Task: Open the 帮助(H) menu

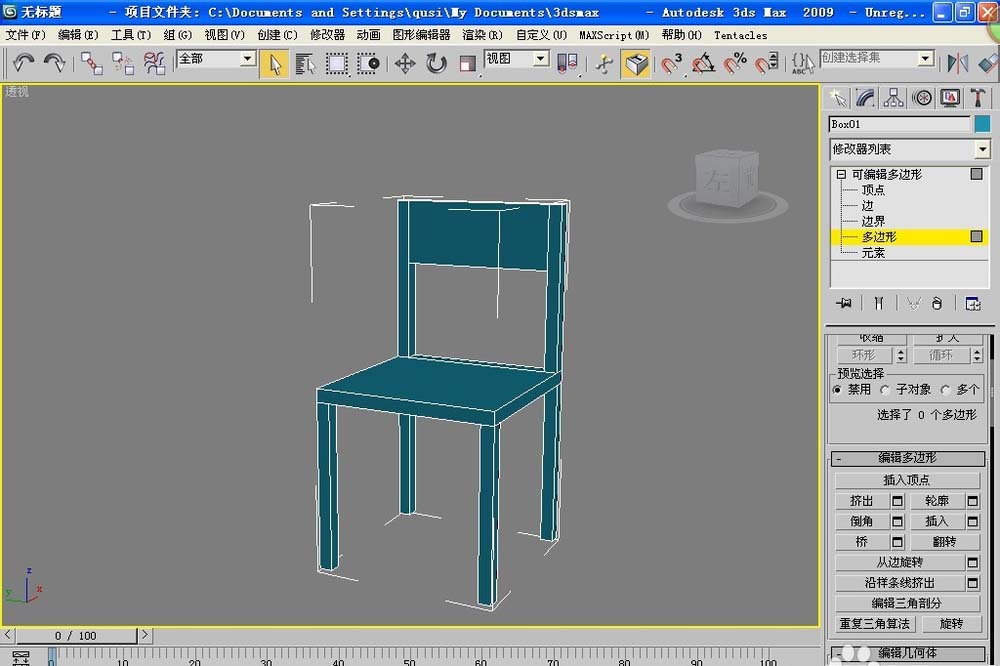Action: coord(681,35)
